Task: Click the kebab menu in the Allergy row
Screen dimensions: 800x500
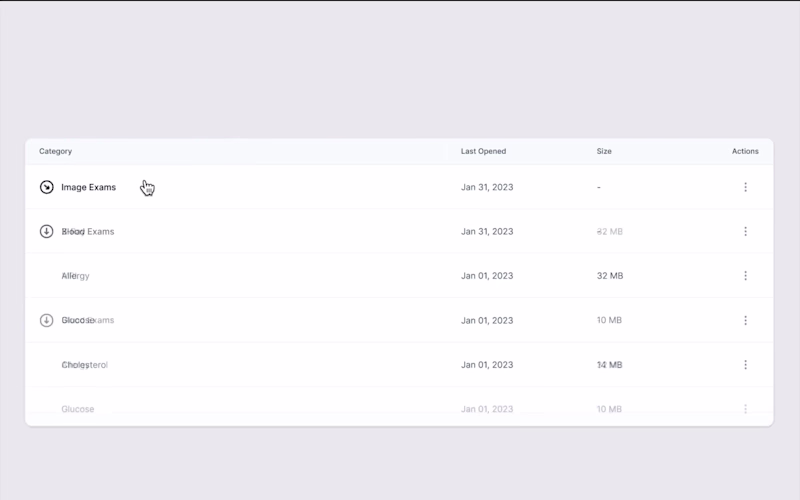Action: [x=745, y=275]
